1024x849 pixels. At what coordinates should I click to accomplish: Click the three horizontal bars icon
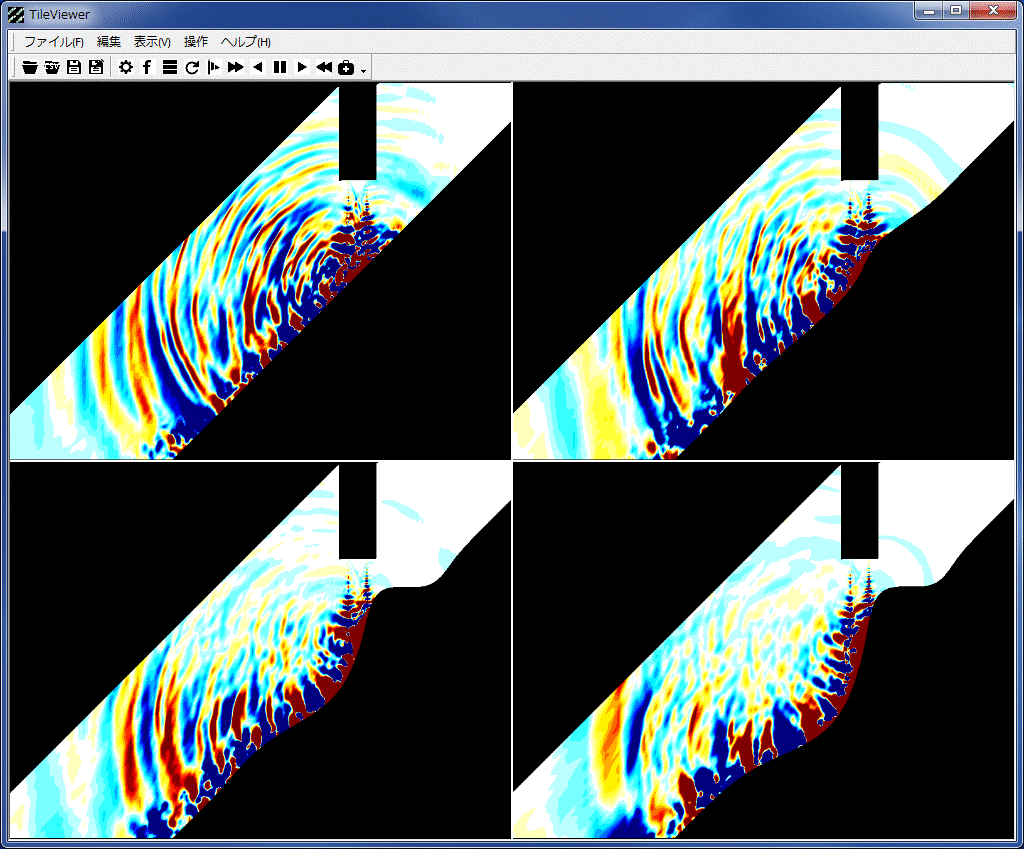169,67
